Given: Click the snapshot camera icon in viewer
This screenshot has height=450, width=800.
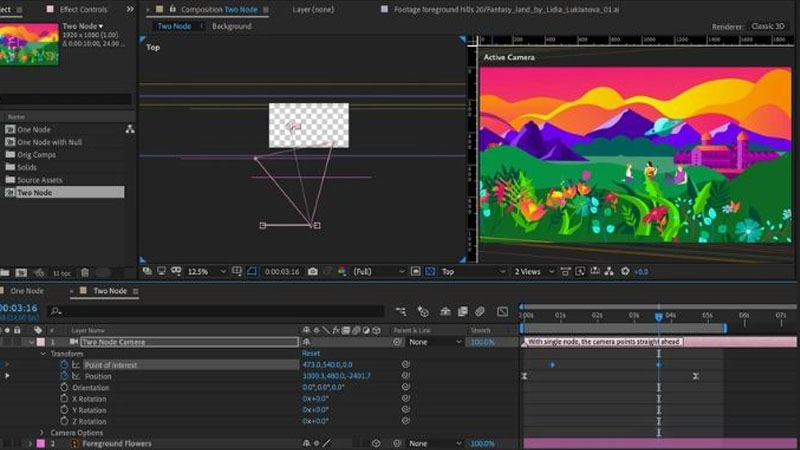Looking at the screenshot, I should [312, 271].
